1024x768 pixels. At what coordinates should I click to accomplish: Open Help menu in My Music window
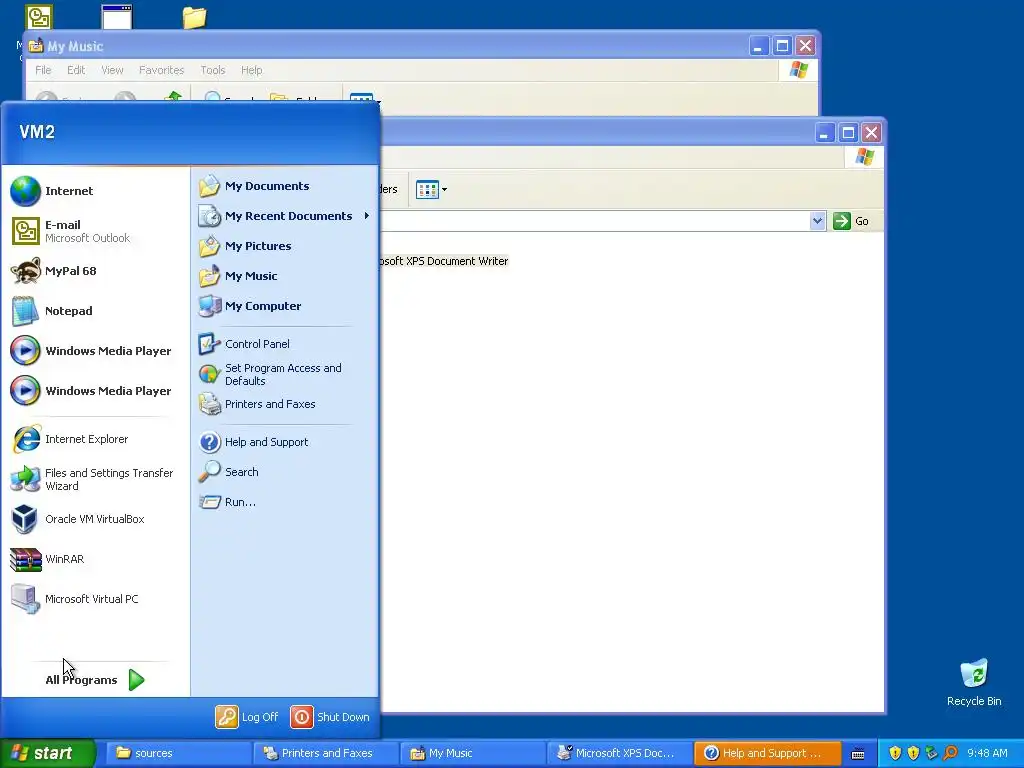tap(251, 70)
